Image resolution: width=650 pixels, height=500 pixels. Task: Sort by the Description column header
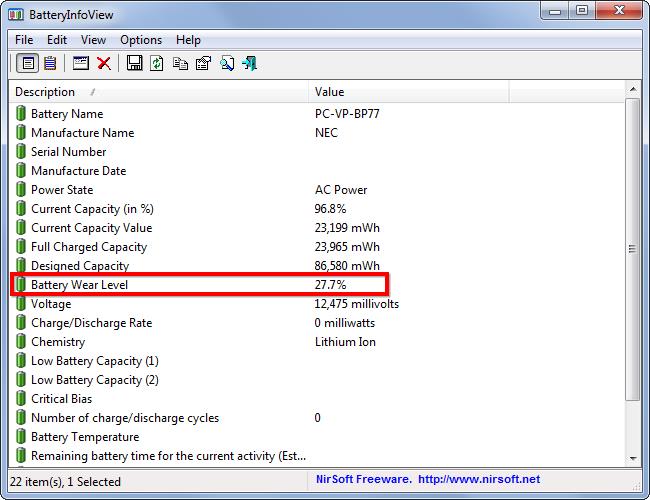[160, 92]
